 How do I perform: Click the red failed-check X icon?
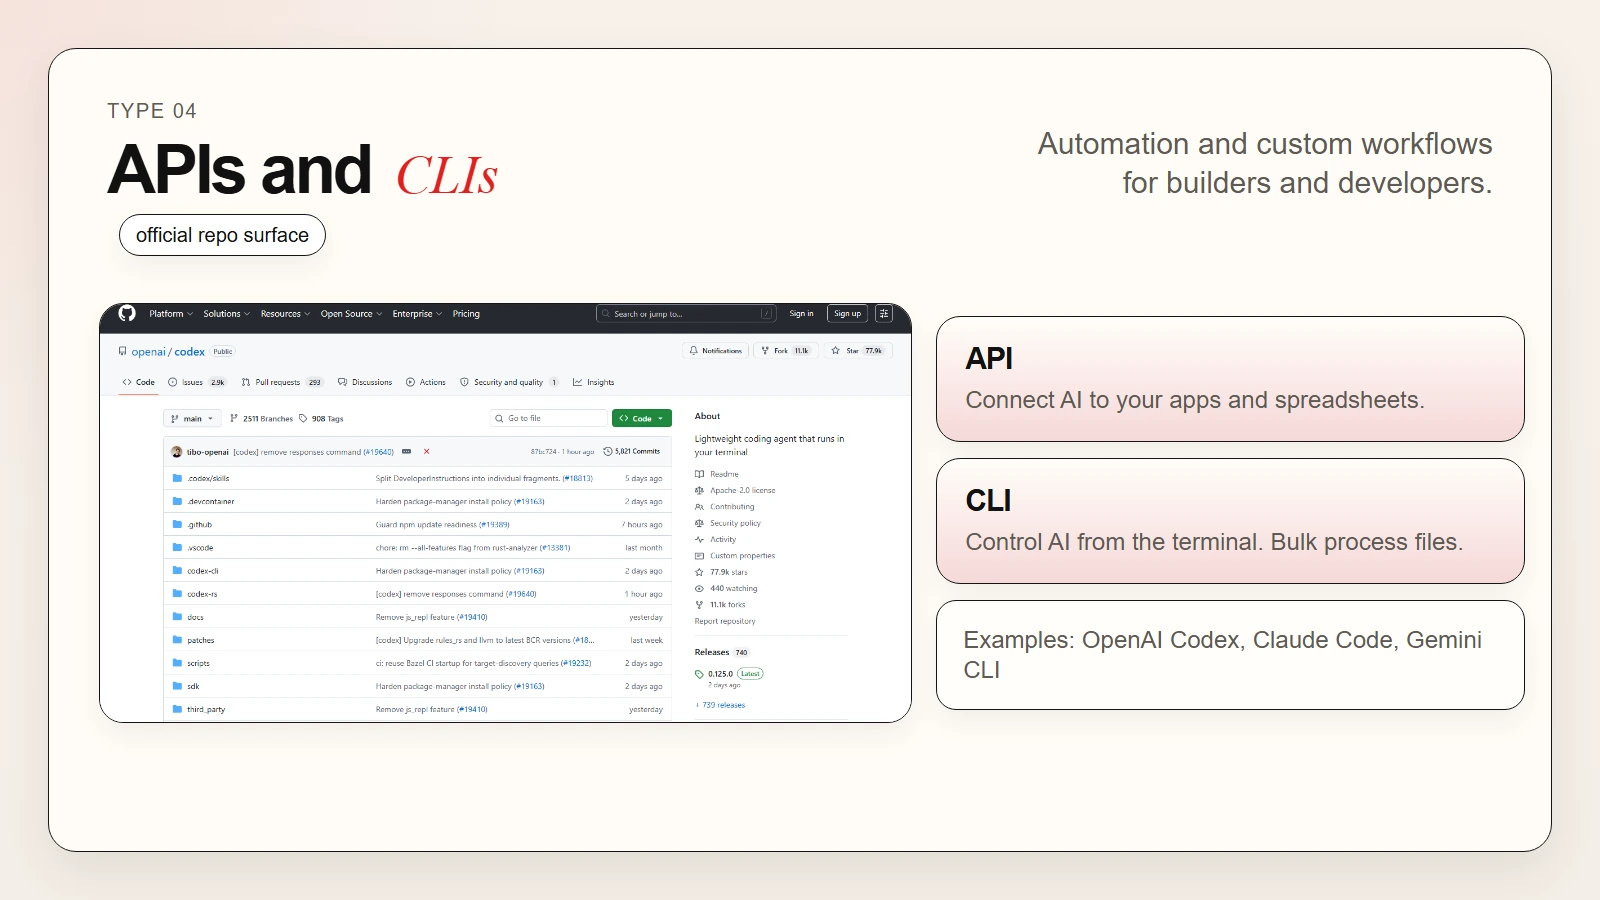[x=426, y=451]
